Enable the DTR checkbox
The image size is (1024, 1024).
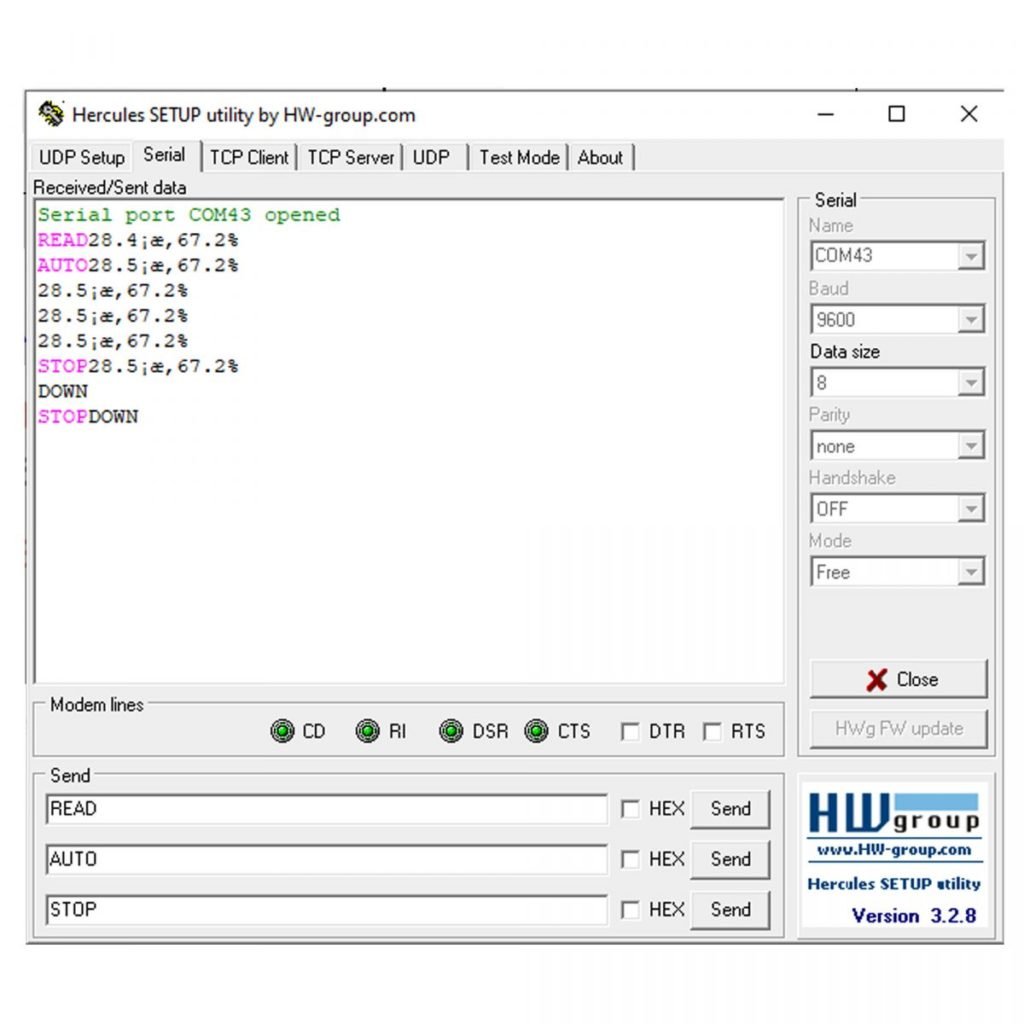(x=630, y=732)
